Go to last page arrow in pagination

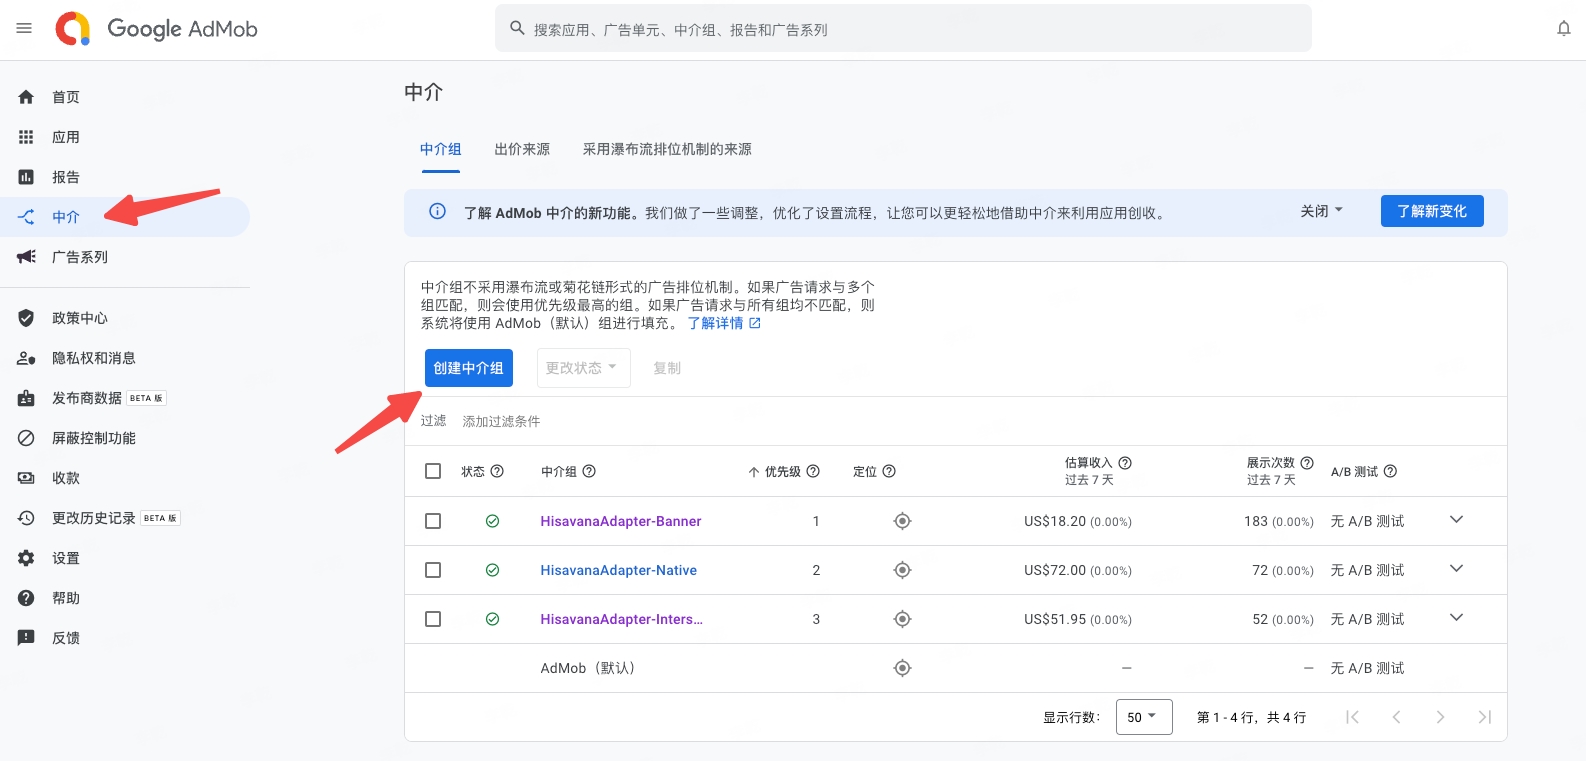(x=1484, y=717)
